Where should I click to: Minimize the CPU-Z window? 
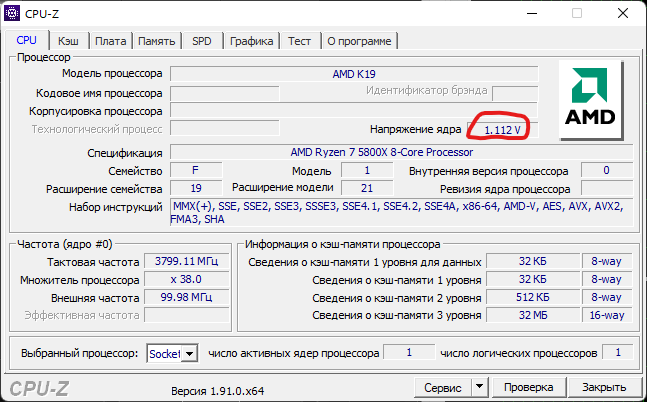coord(532,13)
